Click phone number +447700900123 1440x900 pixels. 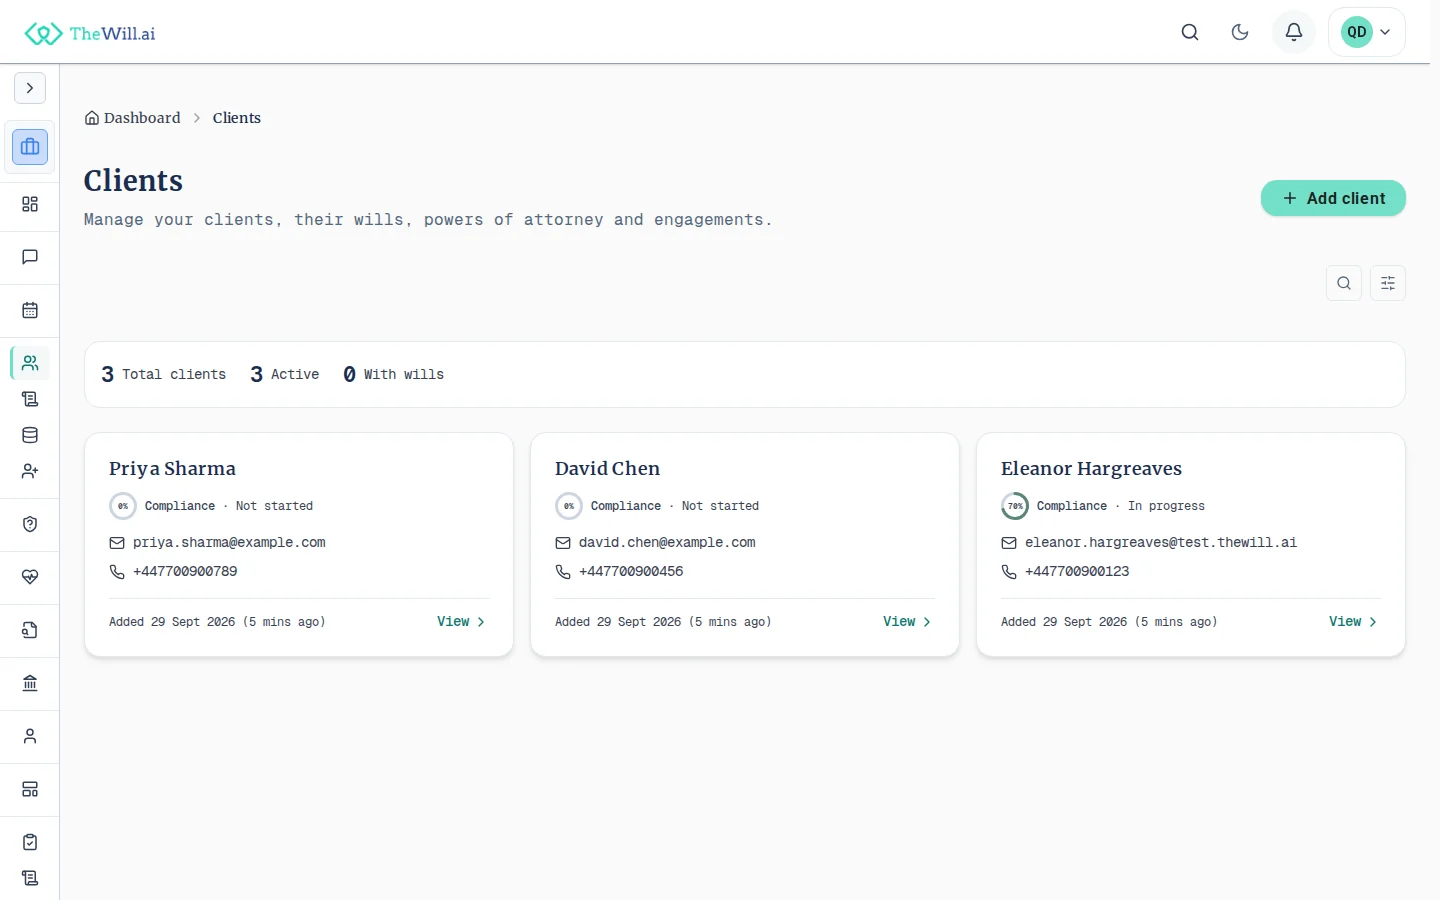1077,572
